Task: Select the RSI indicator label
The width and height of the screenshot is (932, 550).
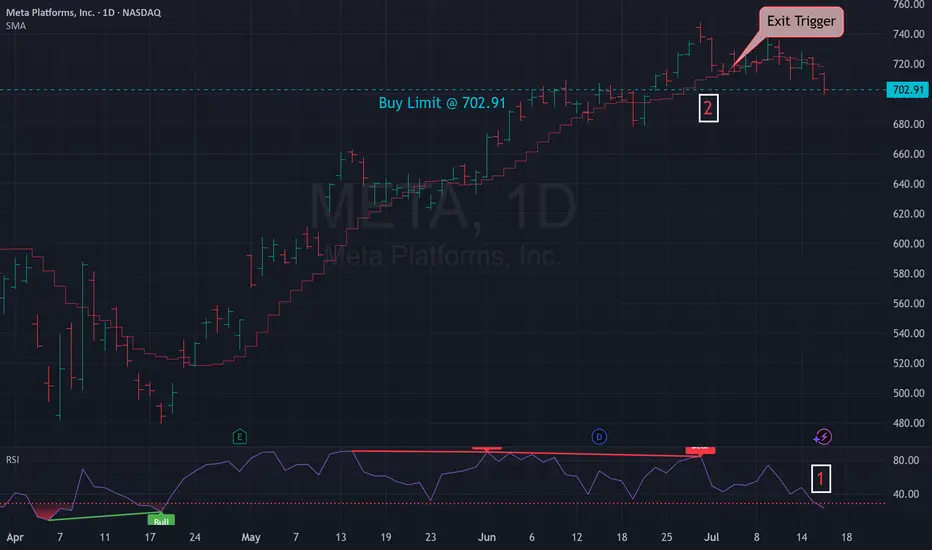Action: pos(12,460)
